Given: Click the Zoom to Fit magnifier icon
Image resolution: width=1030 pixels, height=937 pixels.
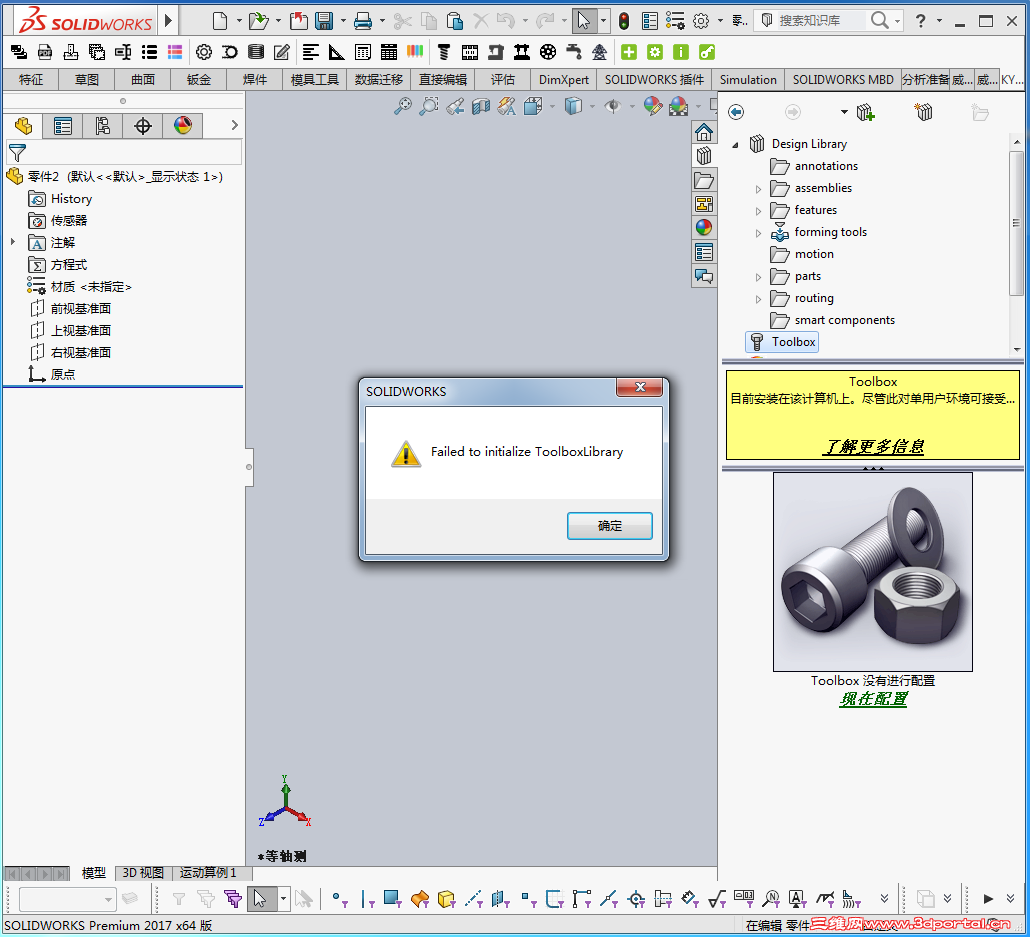Looking at the screenshot, I should pos(402,106).
